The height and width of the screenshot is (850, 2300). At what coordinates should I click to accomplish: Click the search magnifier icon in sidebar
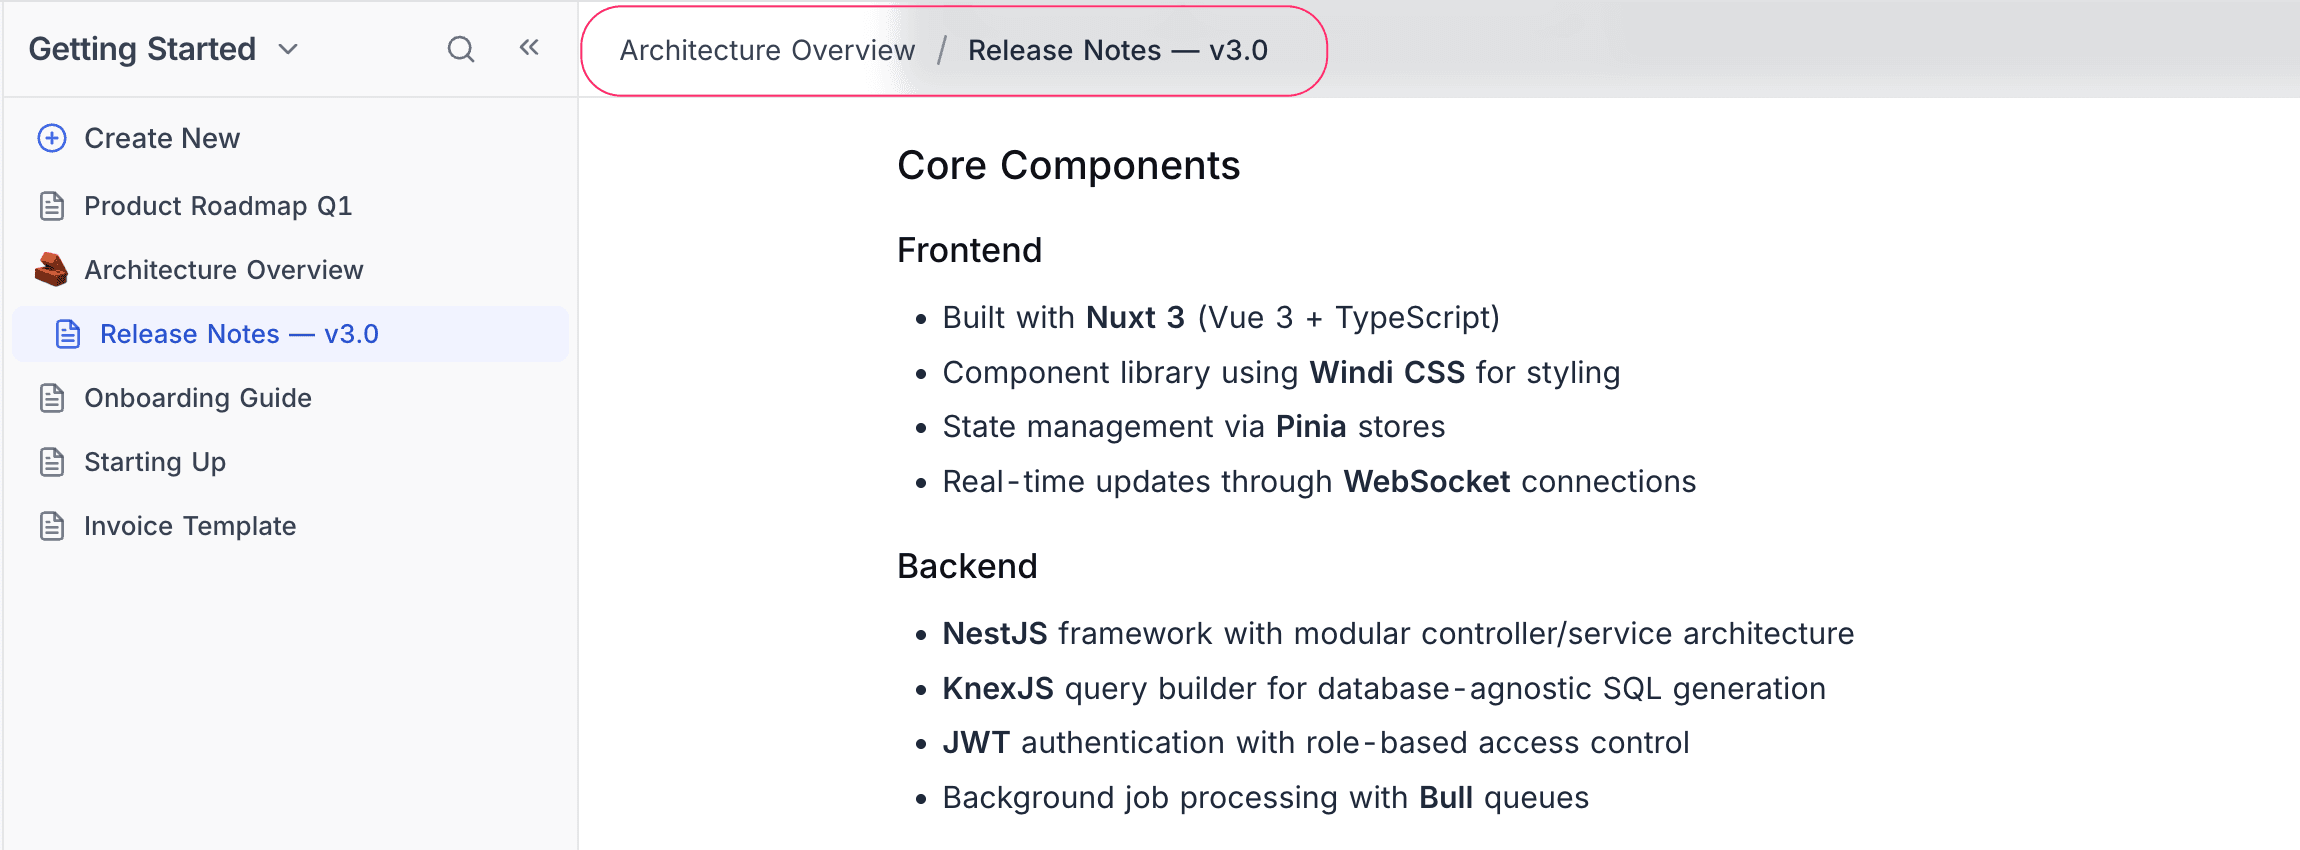pos(460,49)
